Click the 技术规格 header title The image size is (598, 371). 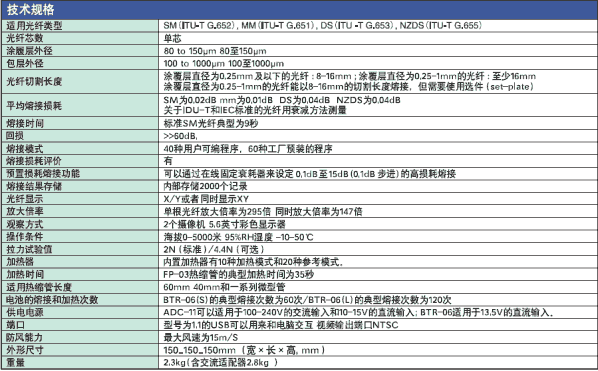tap(31, 10)
